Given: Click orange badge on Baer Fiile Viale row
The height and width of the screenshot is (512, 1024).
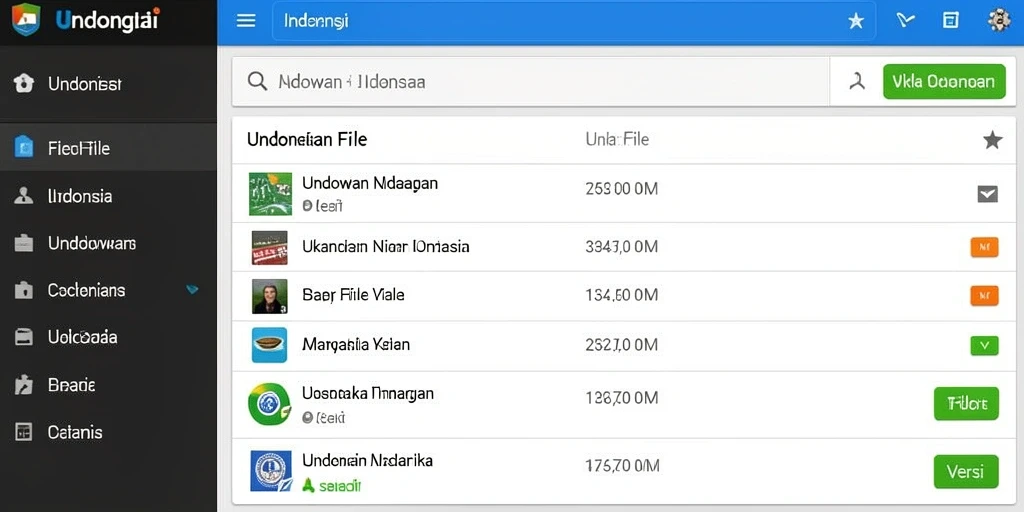Looking at the screenshot, I should (x=985, y=296).
